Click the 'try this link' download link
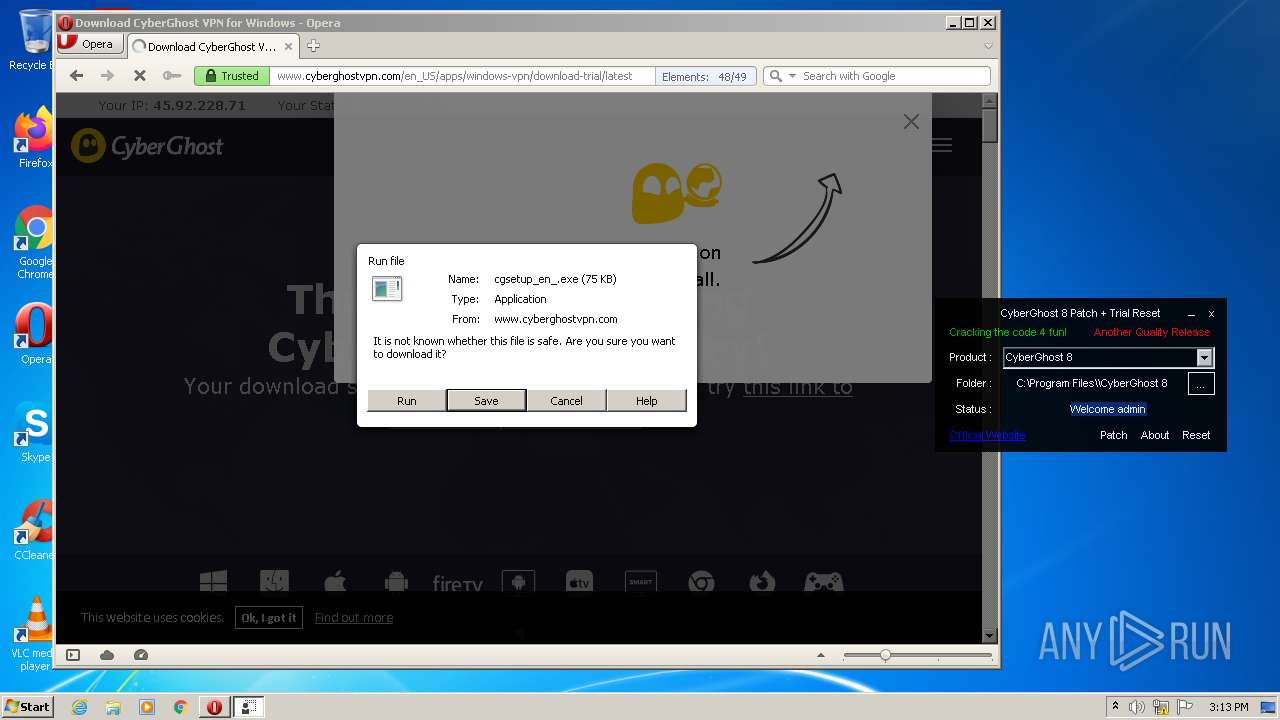Viewport: 1280px width, 720px height. 797,386
